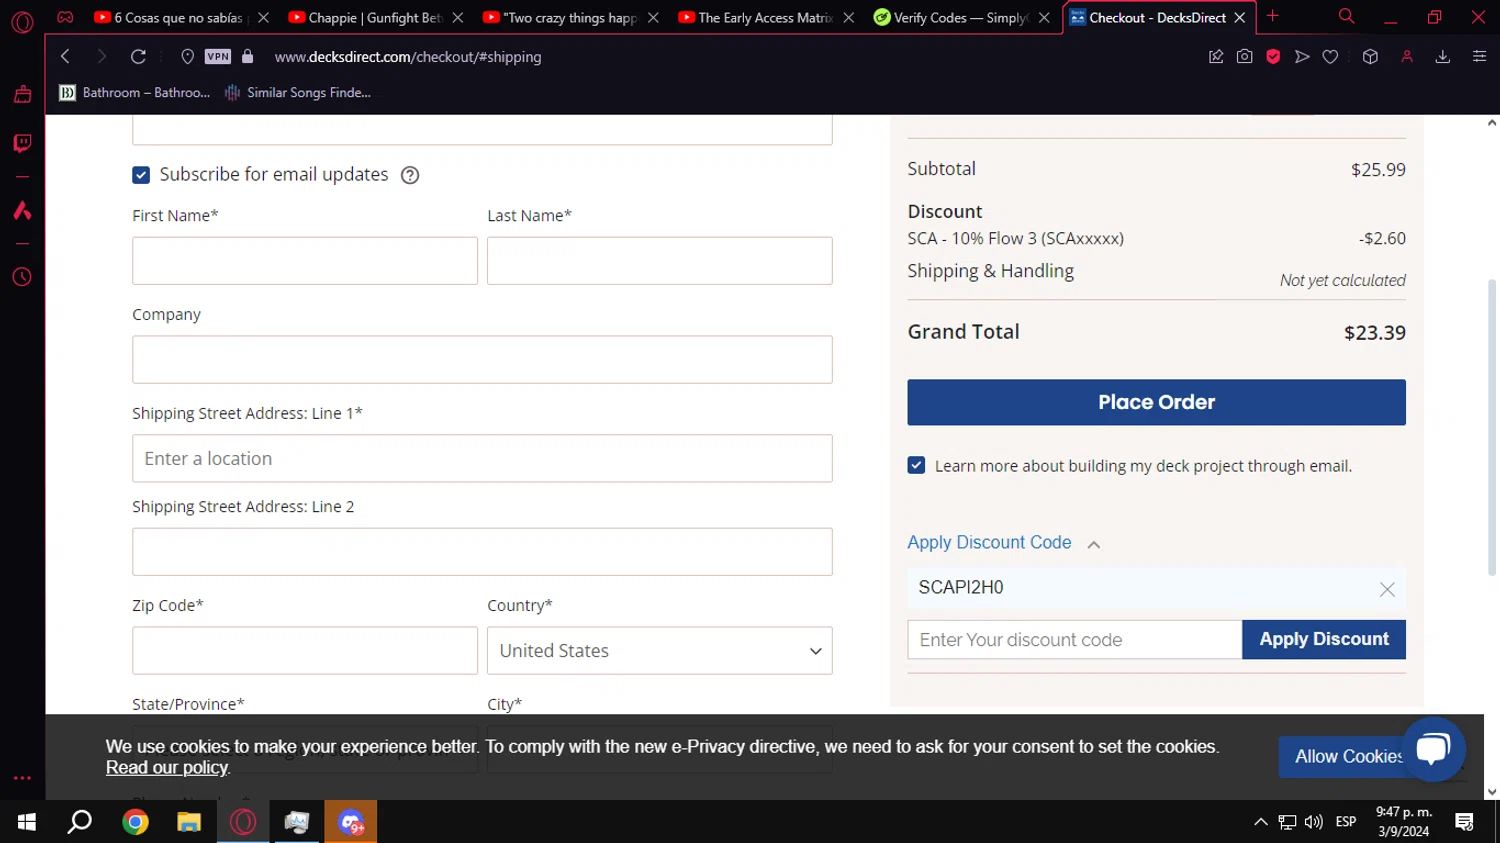The image size is (1500, 843).
Task: Open the sidebar three-dots setup menu
Action: click(22, 778)
